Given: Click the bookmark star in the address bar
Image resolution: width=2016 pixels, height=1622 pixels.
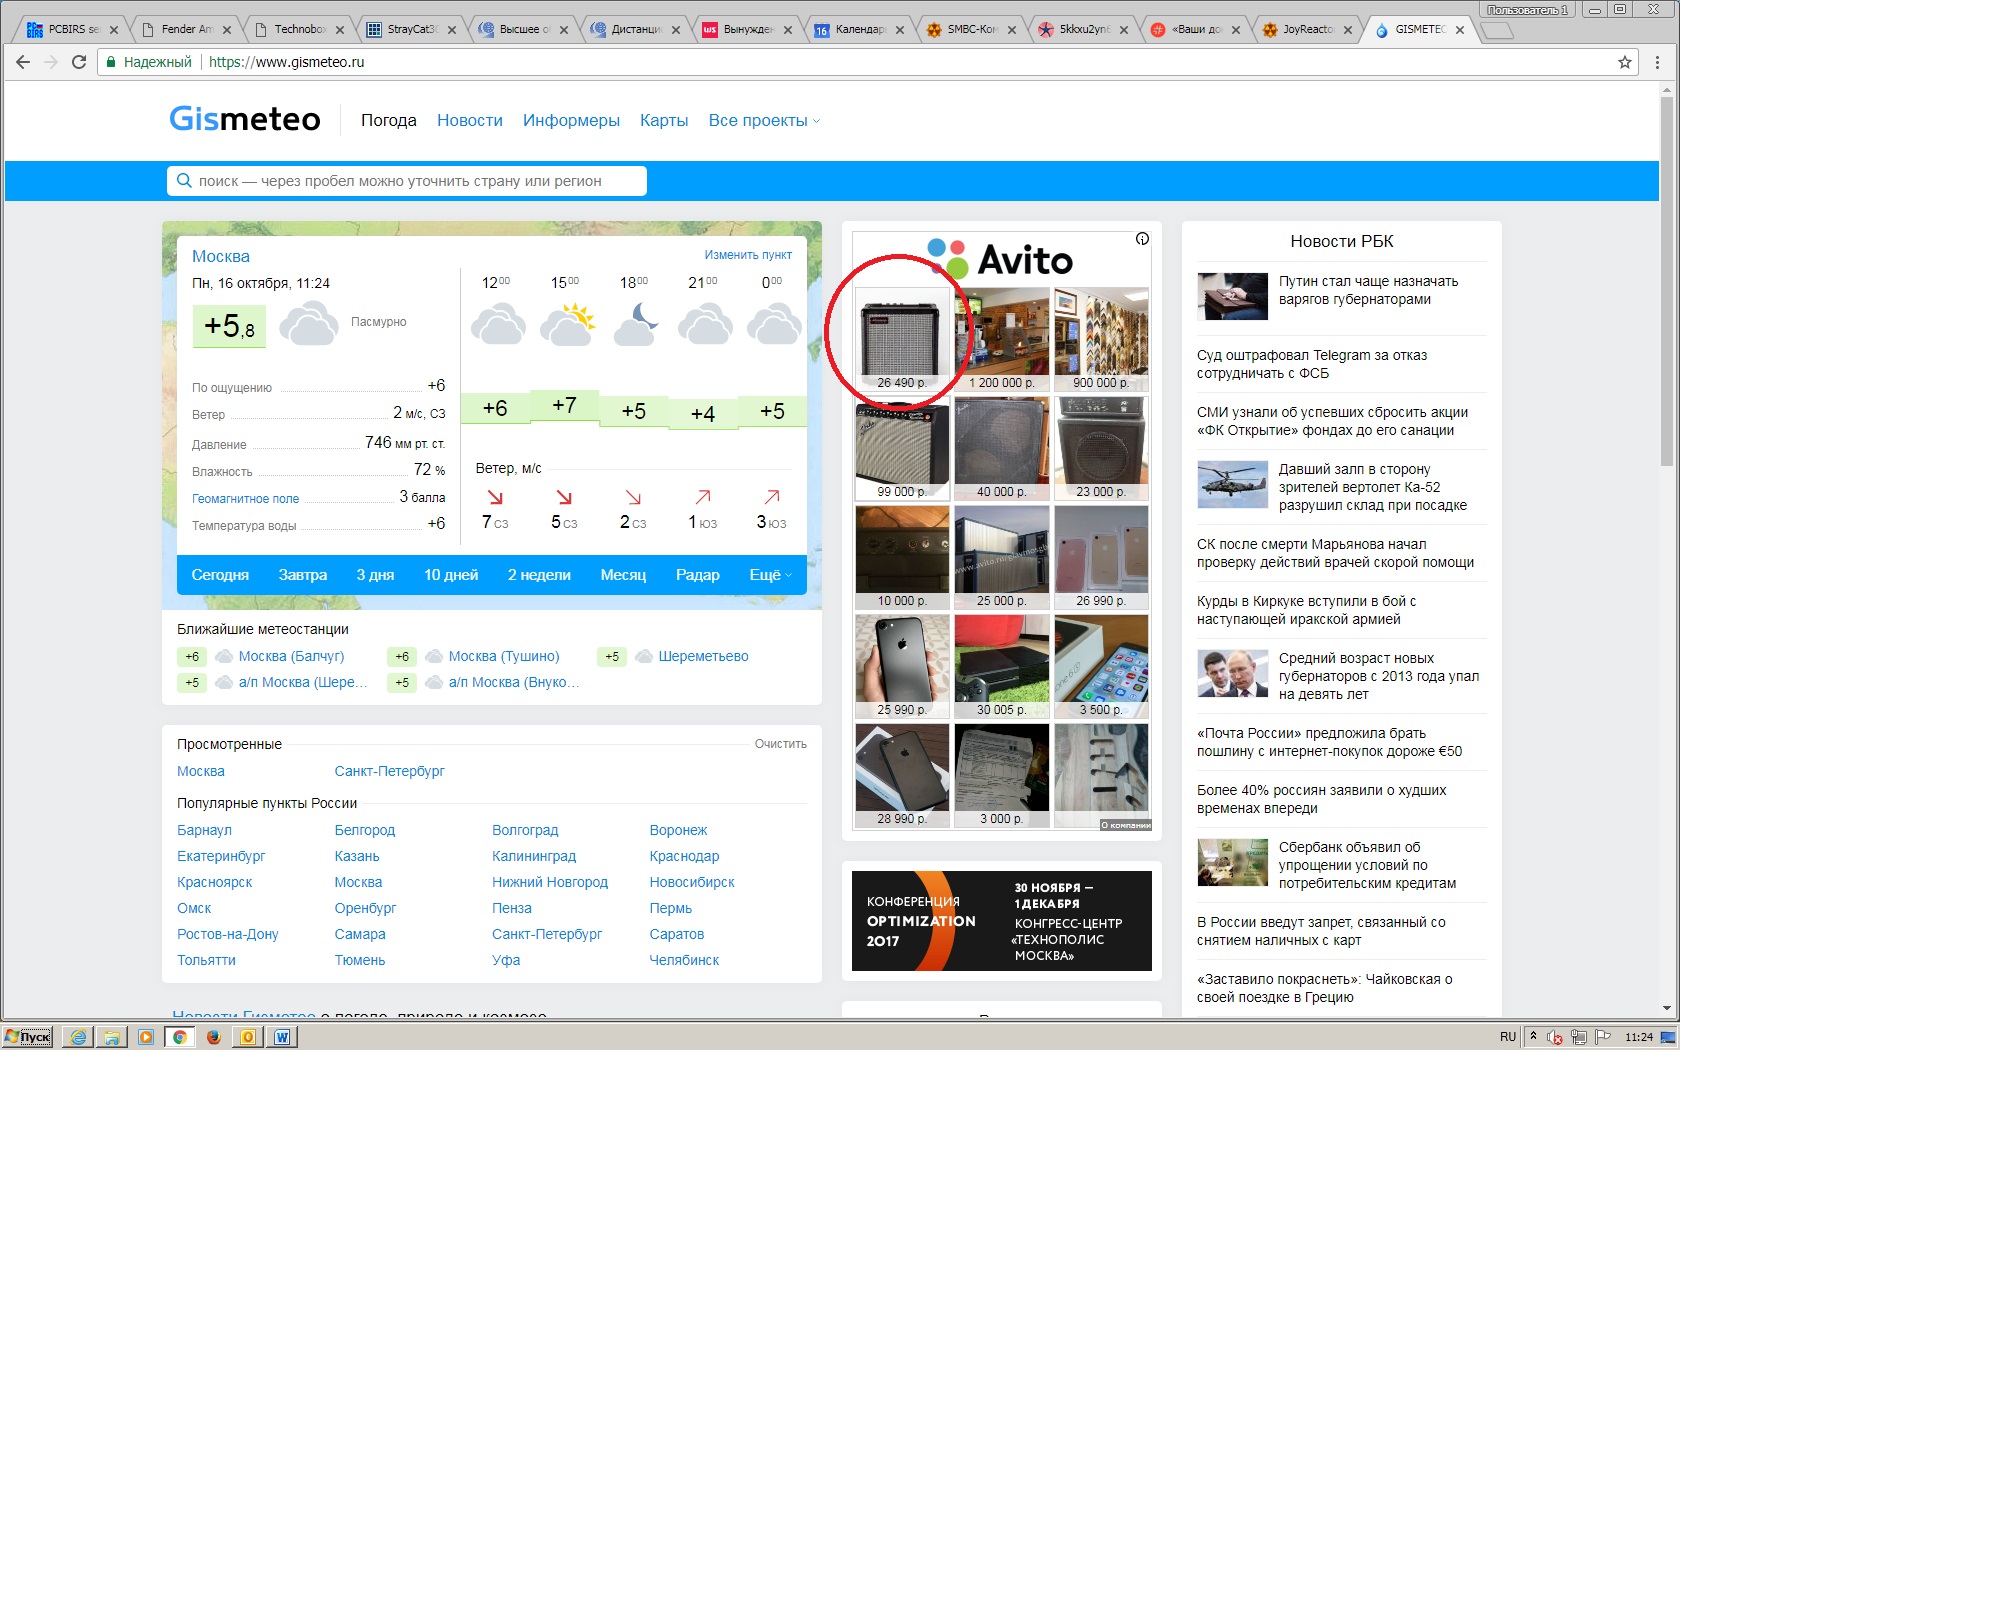Looking at the screenshot, I should tap(1624, 62).
